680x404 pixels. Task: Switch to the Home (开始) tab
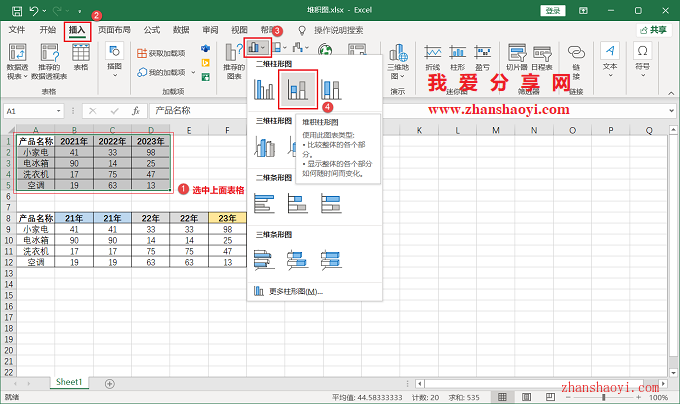48,30
